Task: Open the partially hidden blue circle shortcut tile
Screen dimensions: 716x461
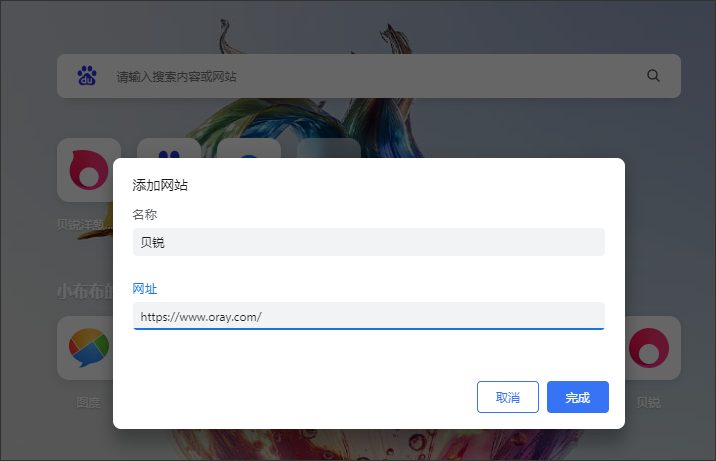Action: 249,148
